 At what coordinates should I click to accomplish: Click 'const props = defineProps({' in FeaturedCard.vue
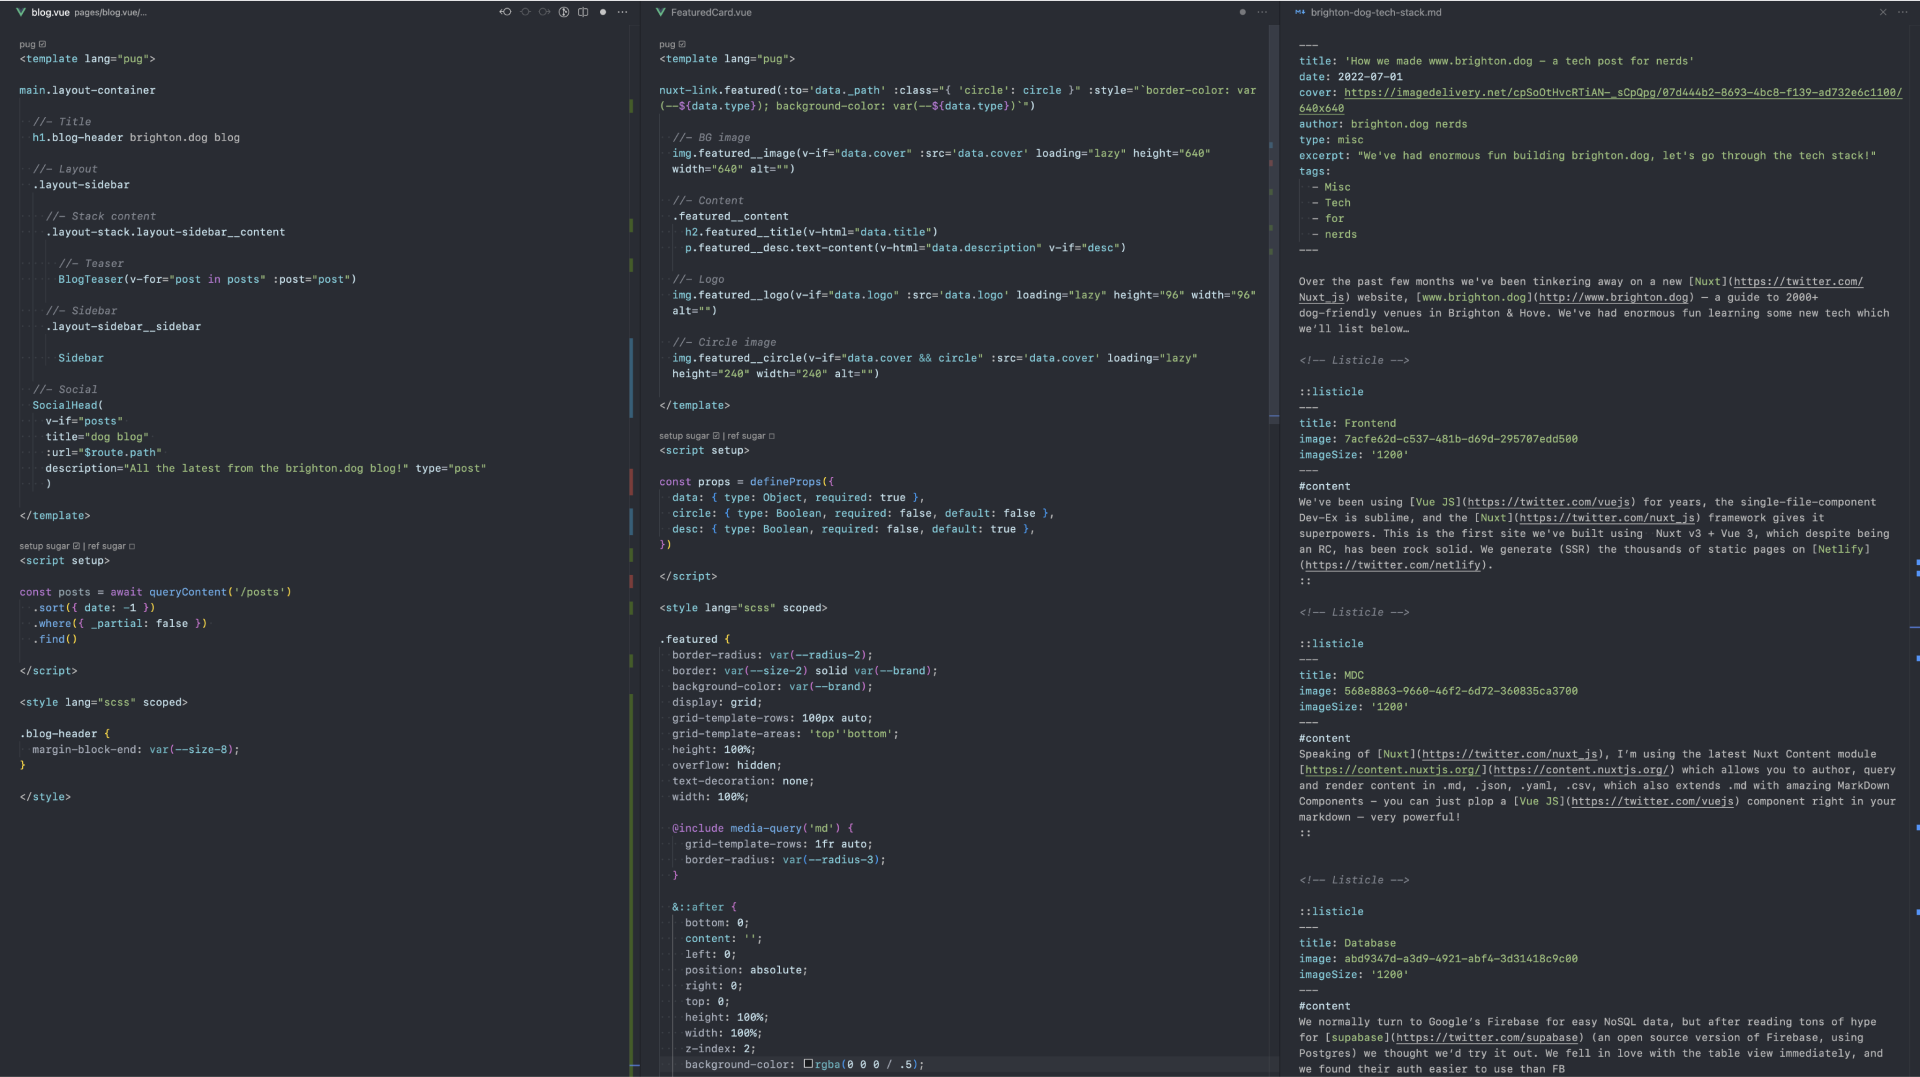tap(746, 481)
